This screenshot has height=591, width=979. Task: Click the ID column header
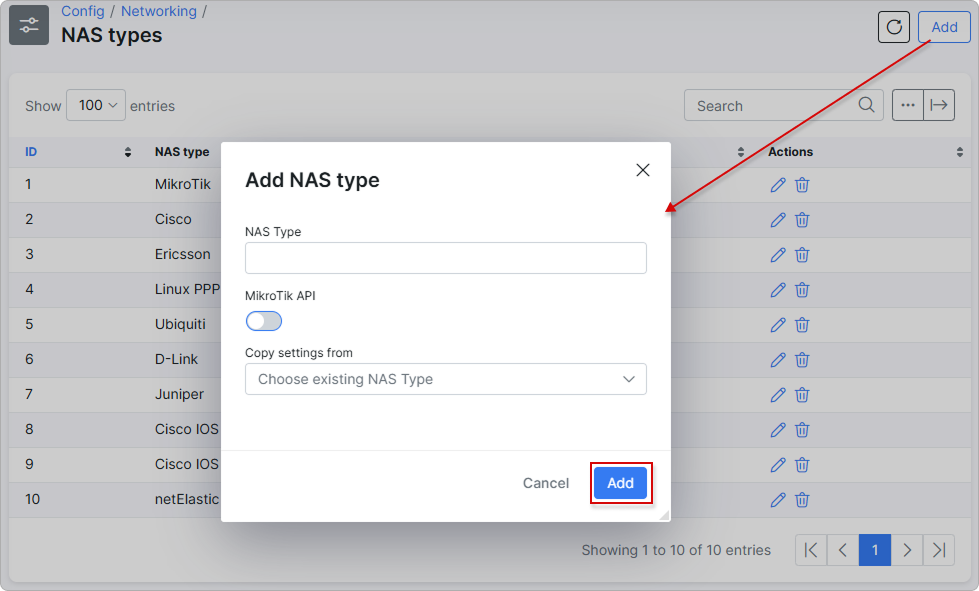pos(31,152)
